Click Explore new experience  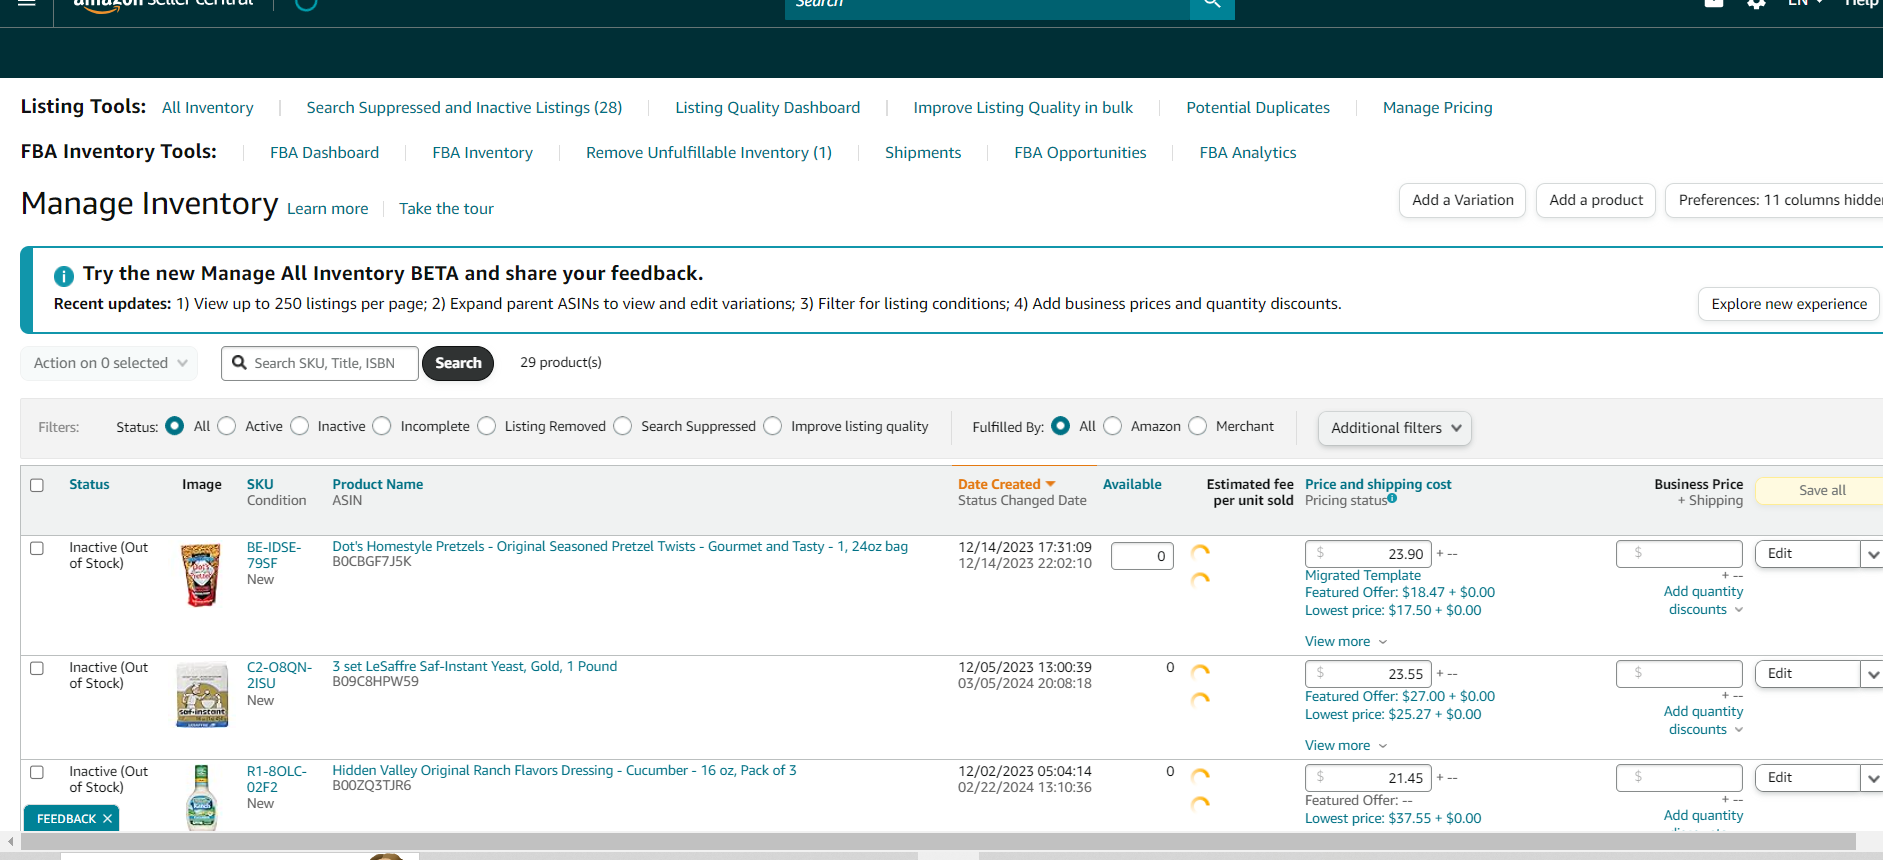pyautogui.click(x=1789, y=304)
